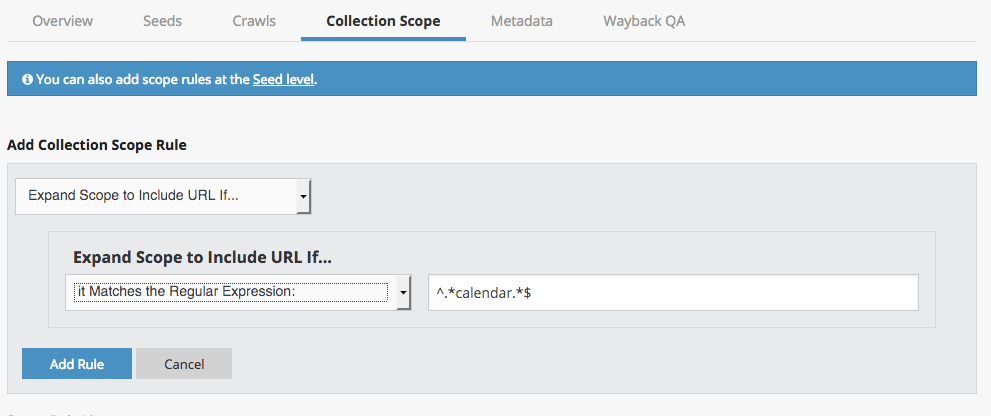
Task: Click the arrow beside the Regular Expression dropdown
Action: [x=403, y=292]
